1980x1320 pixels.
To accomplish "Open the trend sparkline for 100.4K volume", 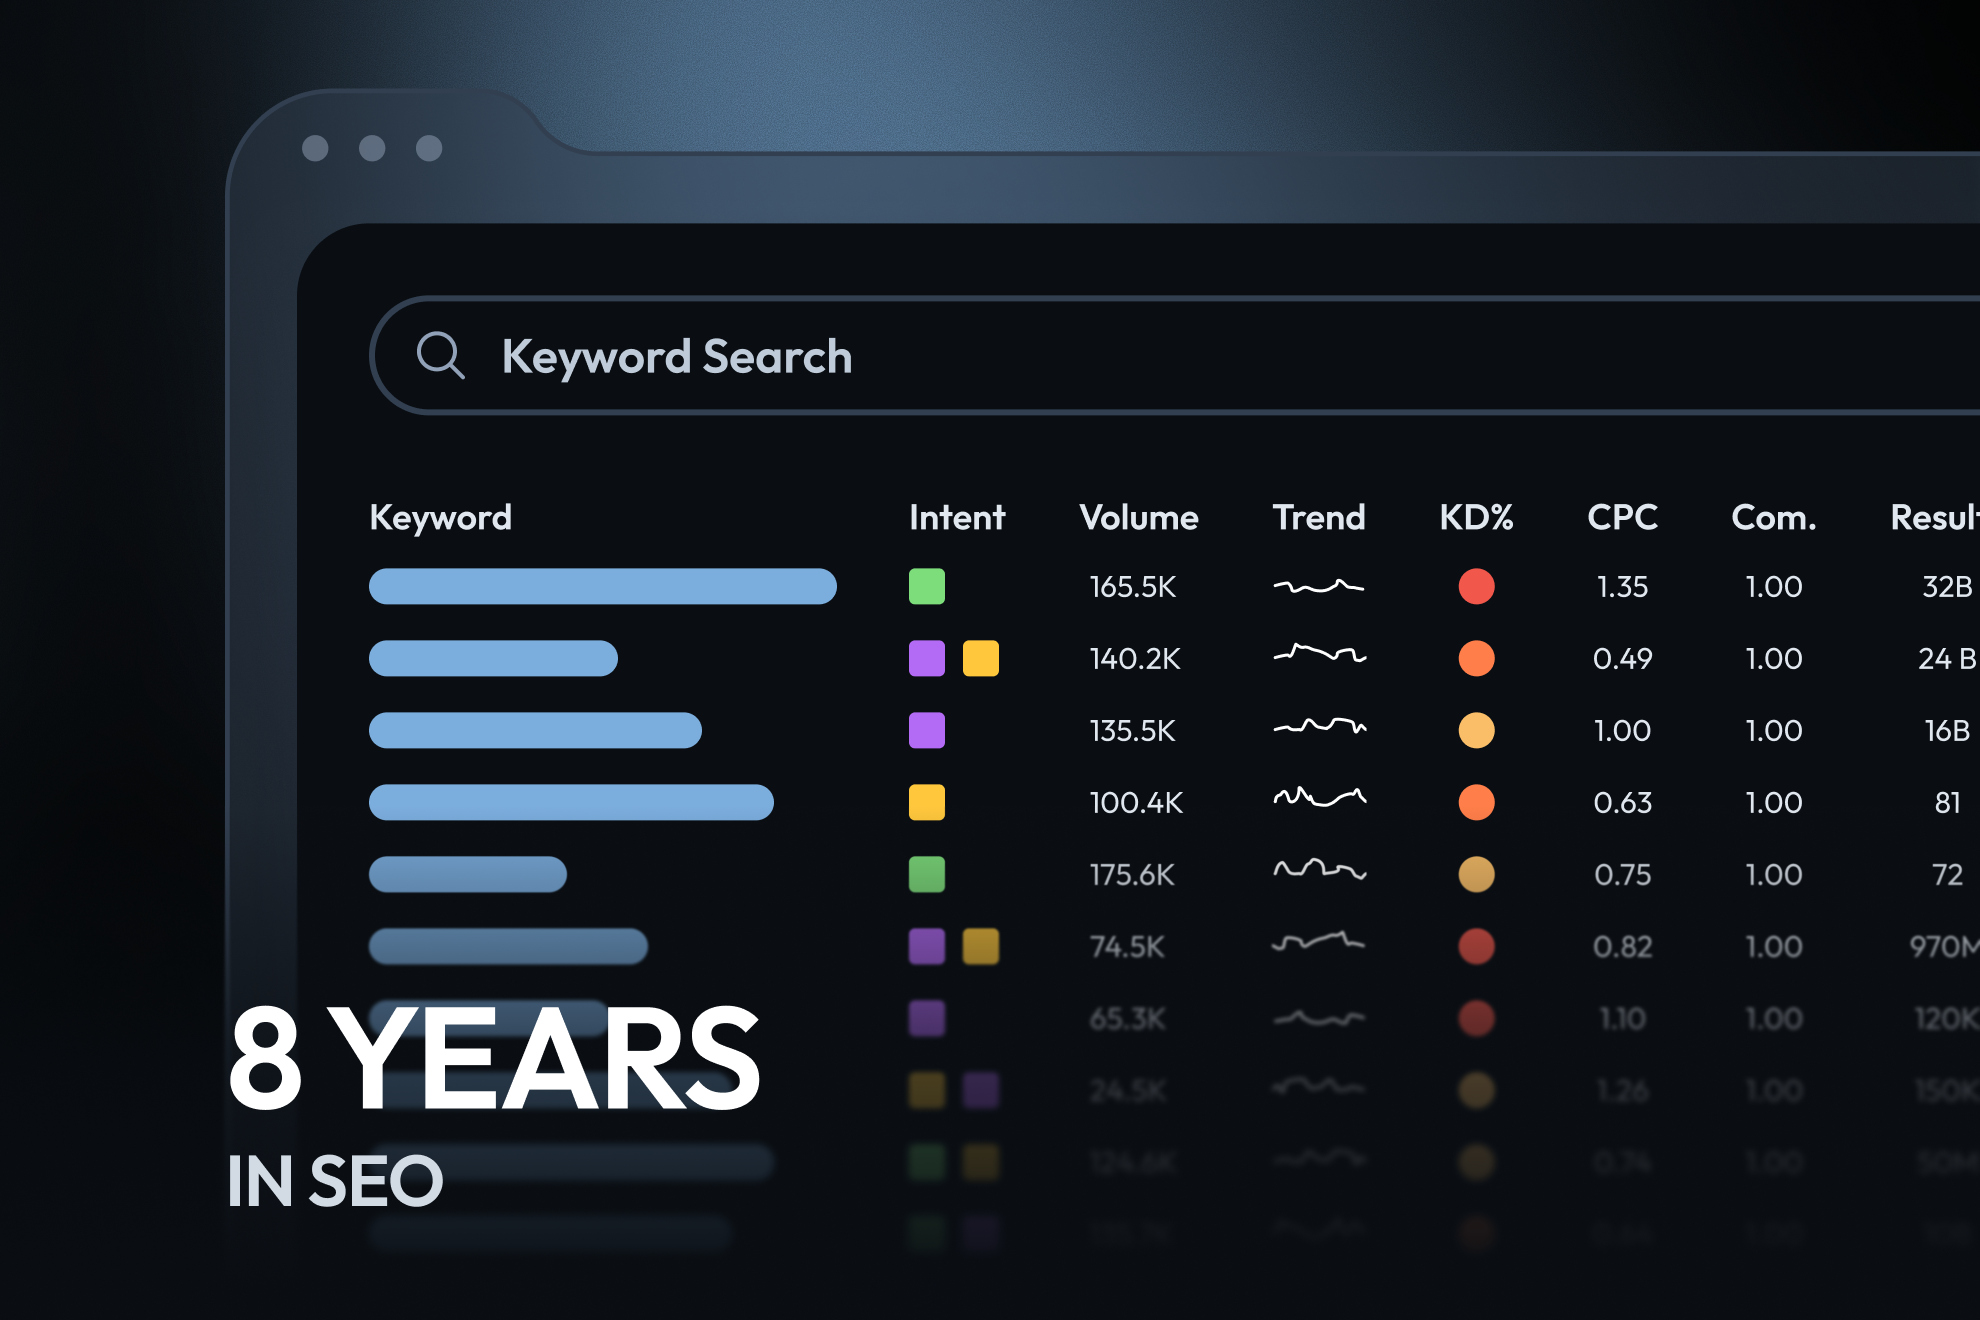I will [x=1318, y=798].
